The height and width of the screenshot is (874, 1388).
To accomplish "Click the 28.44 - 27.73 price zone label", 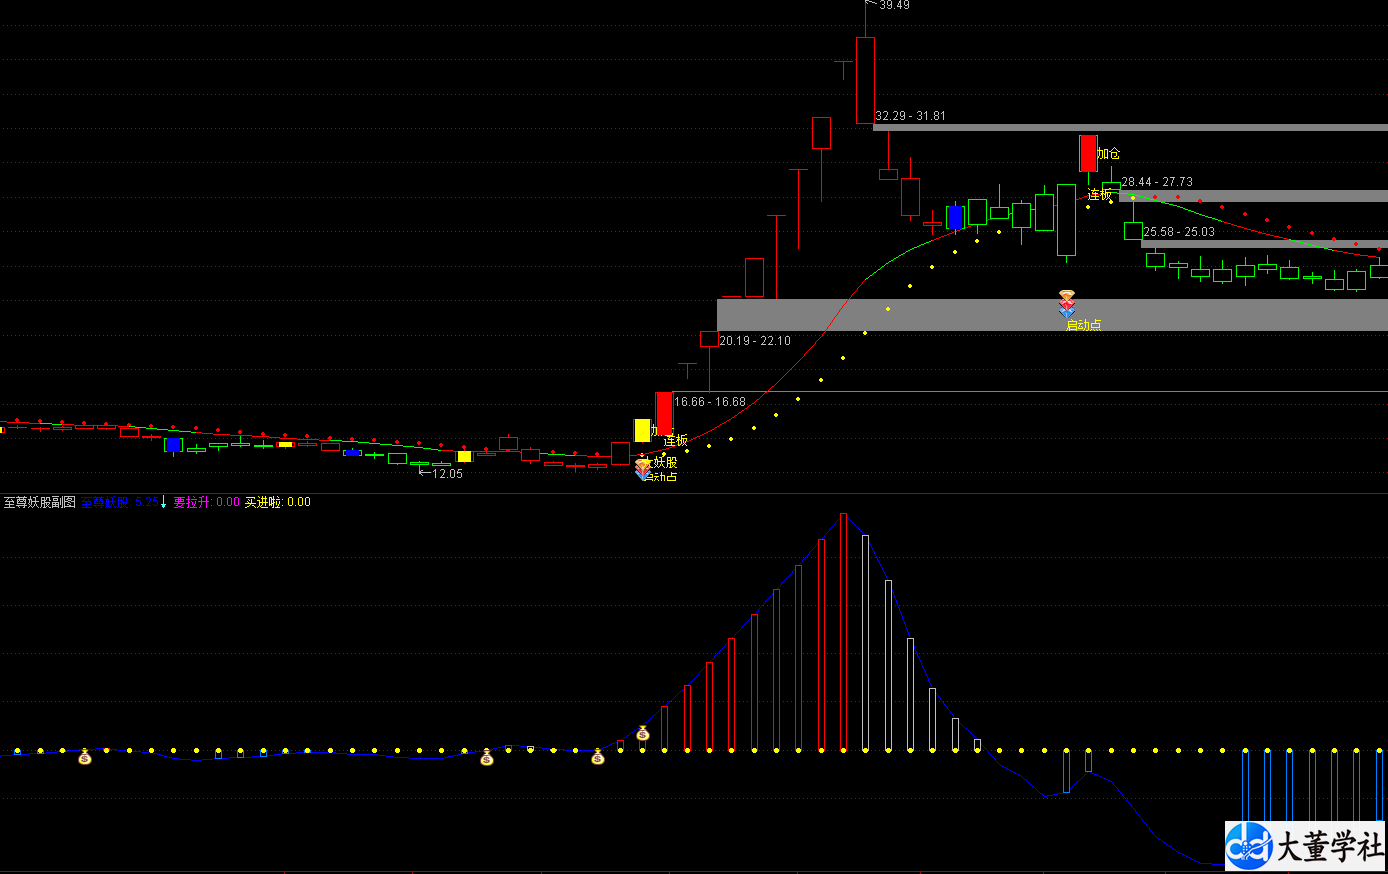I will point(1157,182).
